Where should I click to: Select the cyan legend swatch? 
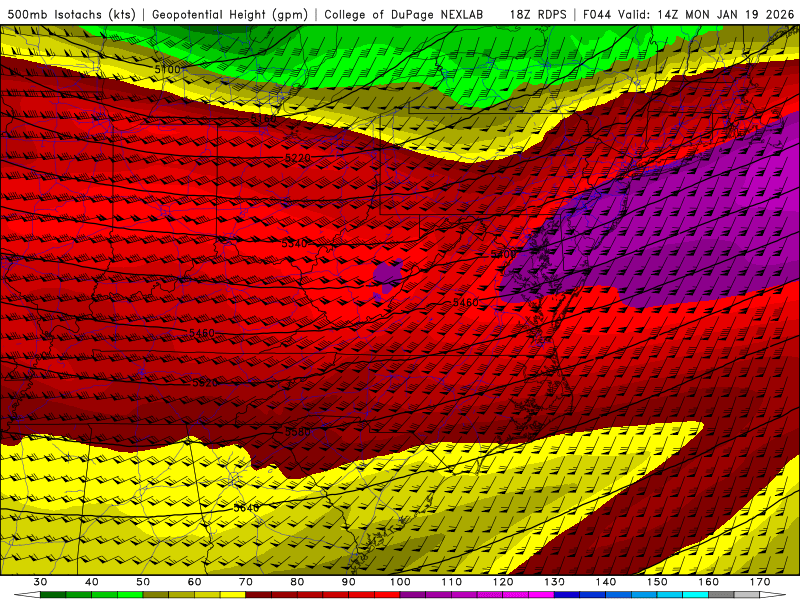695,594
